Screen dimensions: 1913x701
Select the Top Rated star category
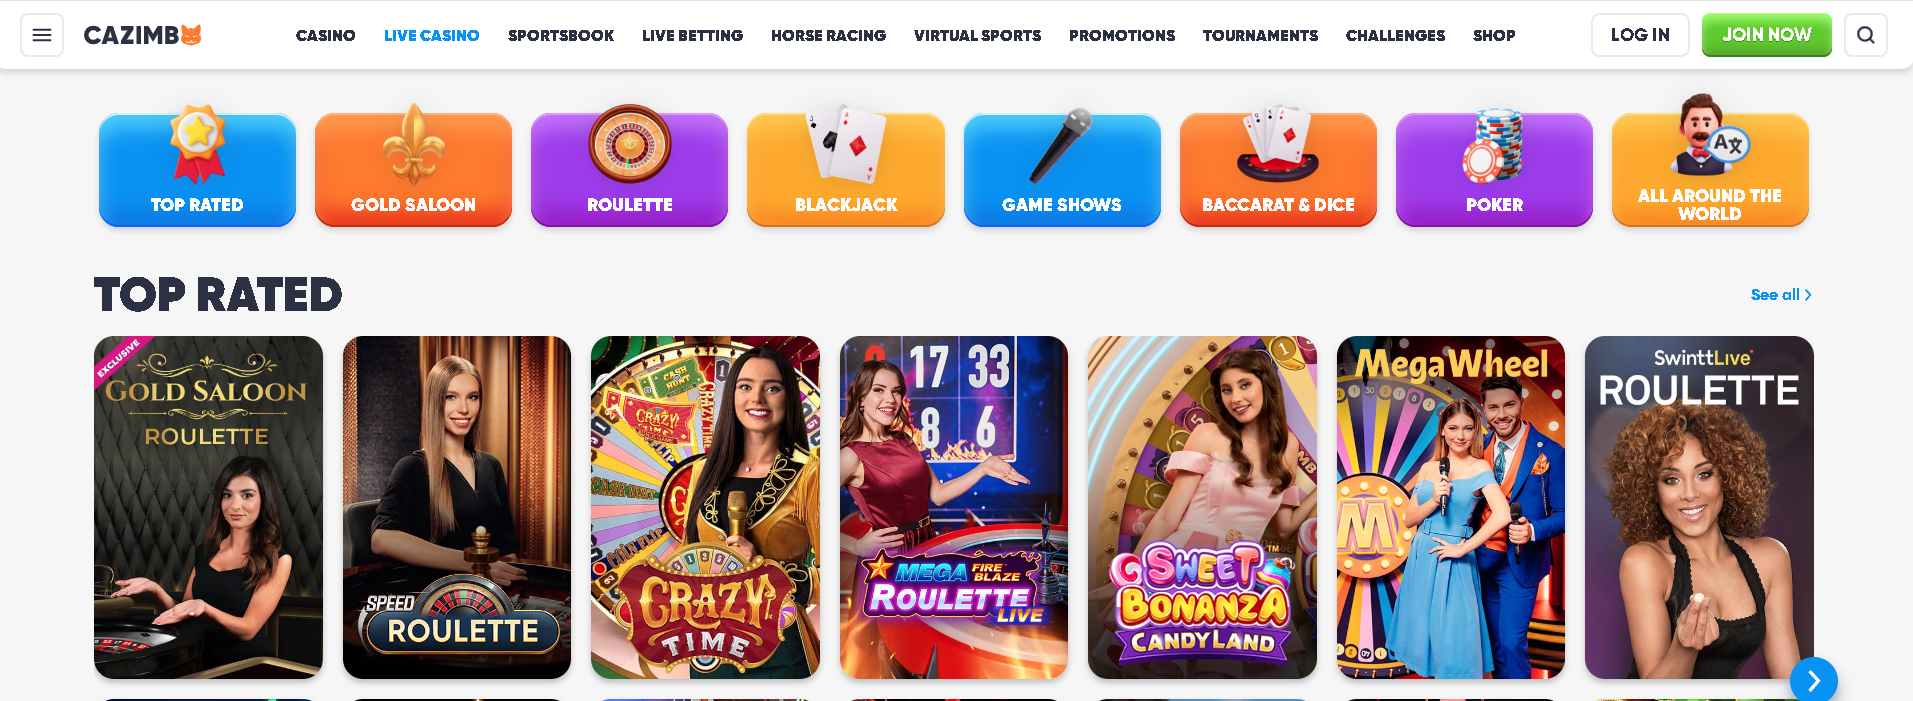(197, 168)
